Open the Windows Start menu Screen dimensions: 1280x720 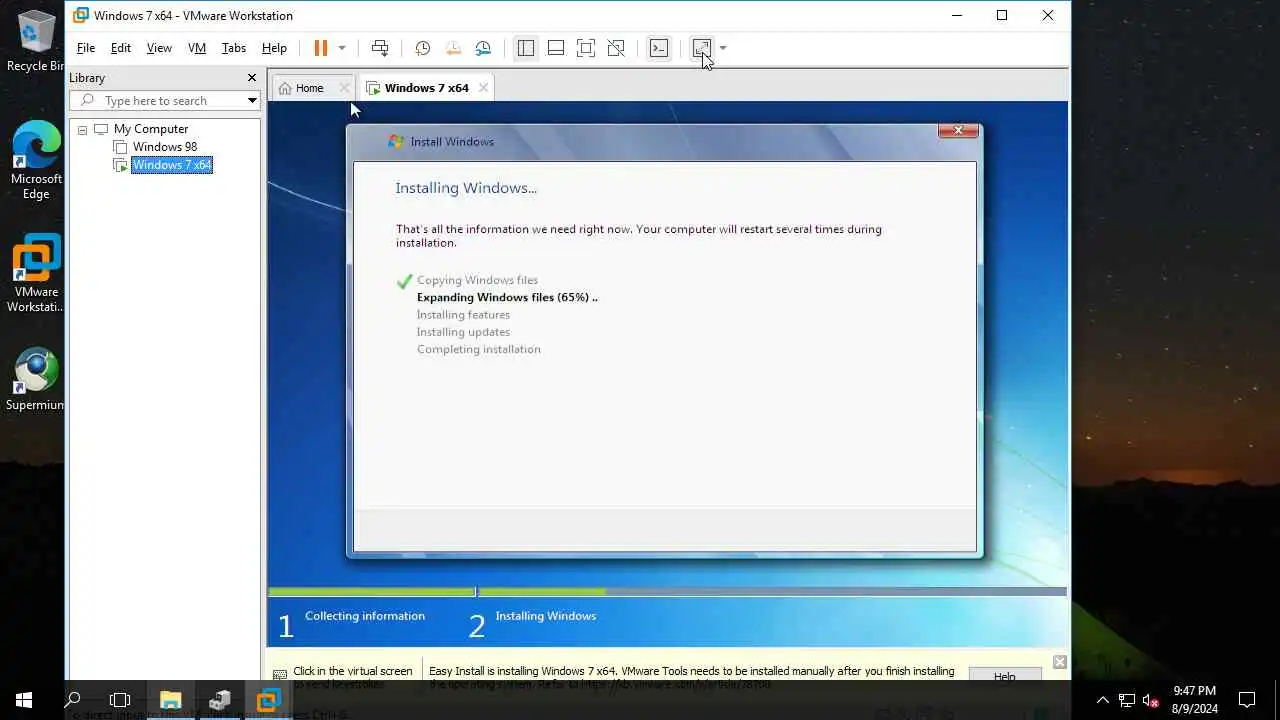coord(24,700)
